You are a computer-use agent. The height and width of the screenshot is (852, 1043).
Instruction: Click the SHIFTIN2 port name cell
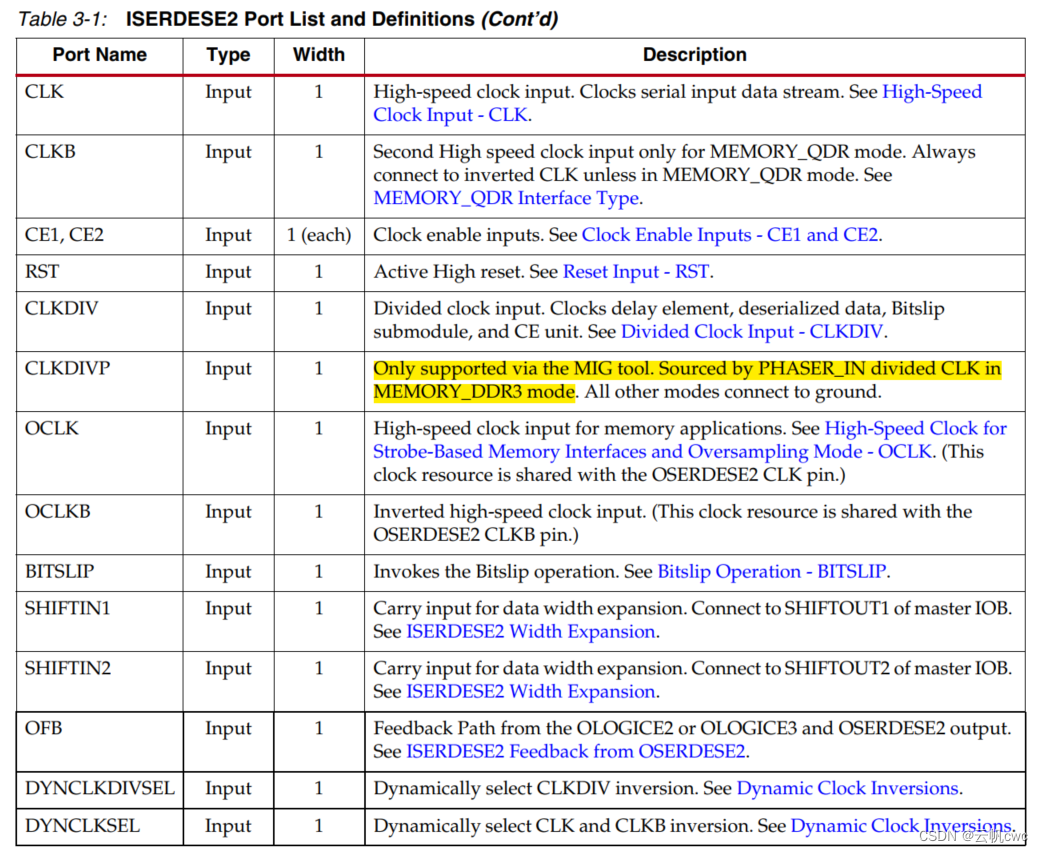pyautogui.click(x=100, y=681)
